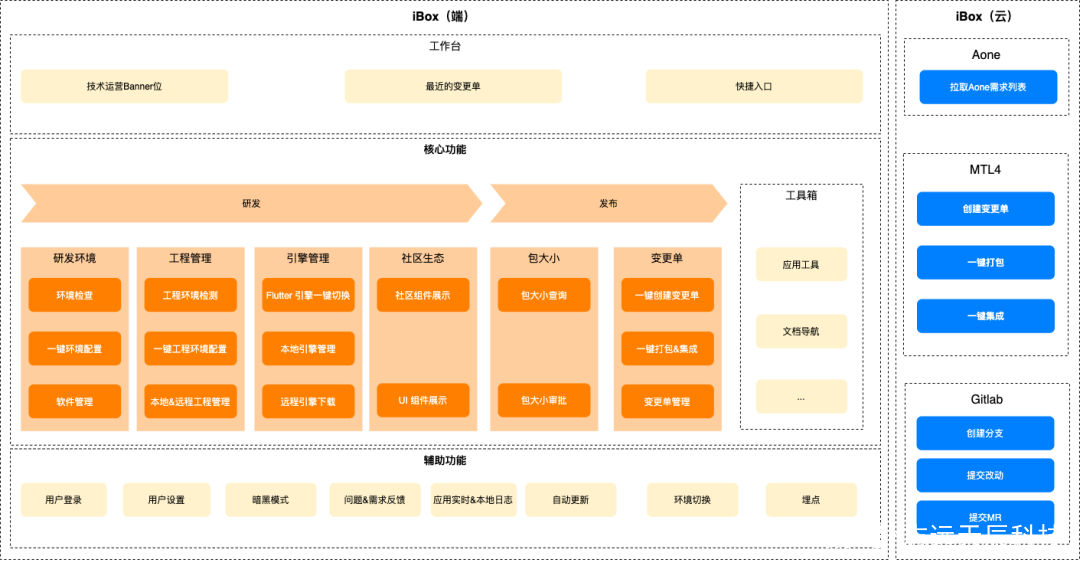
Task: Click the 工具箱 heading
Action: point(801,196)
